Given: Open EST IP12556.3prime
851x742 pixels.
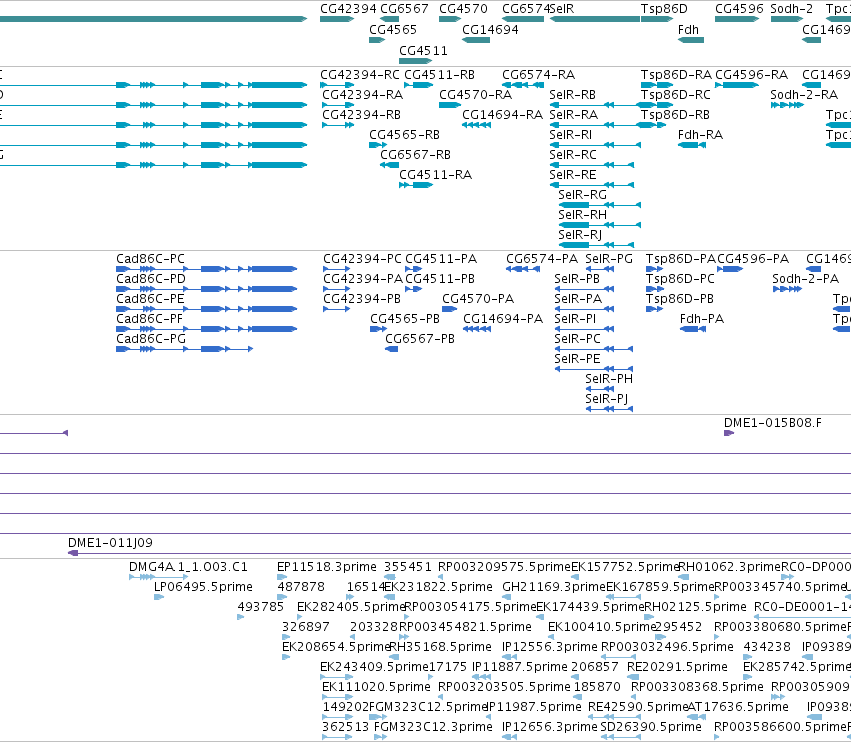Looking at the screenshot, I should 550,647.
